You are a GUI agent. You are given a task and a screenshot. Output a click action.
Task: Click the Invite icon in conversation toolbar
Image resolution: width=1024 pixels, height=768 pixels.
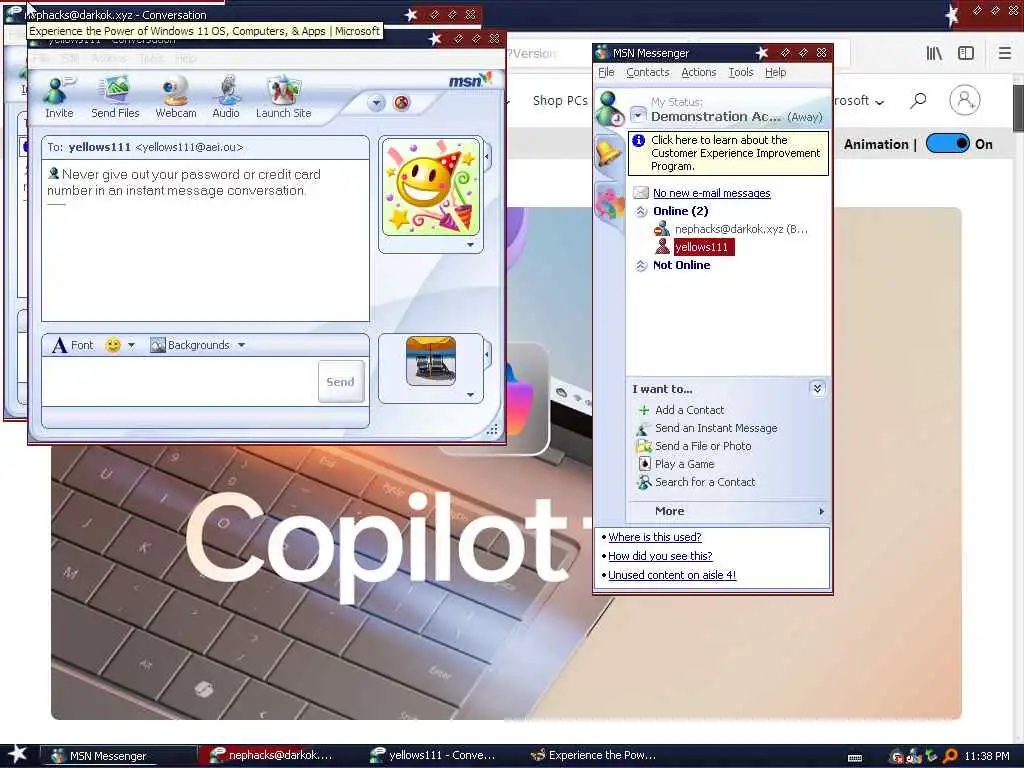(59, 97)
